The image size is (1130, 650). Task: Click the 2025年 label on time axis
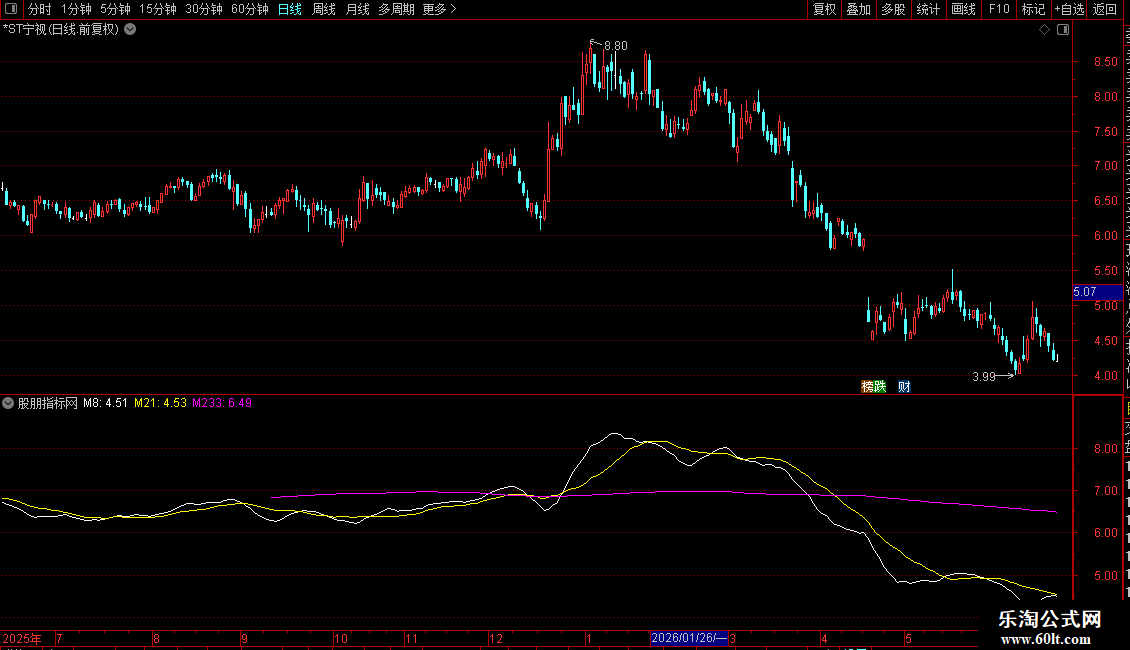point(22,639)
